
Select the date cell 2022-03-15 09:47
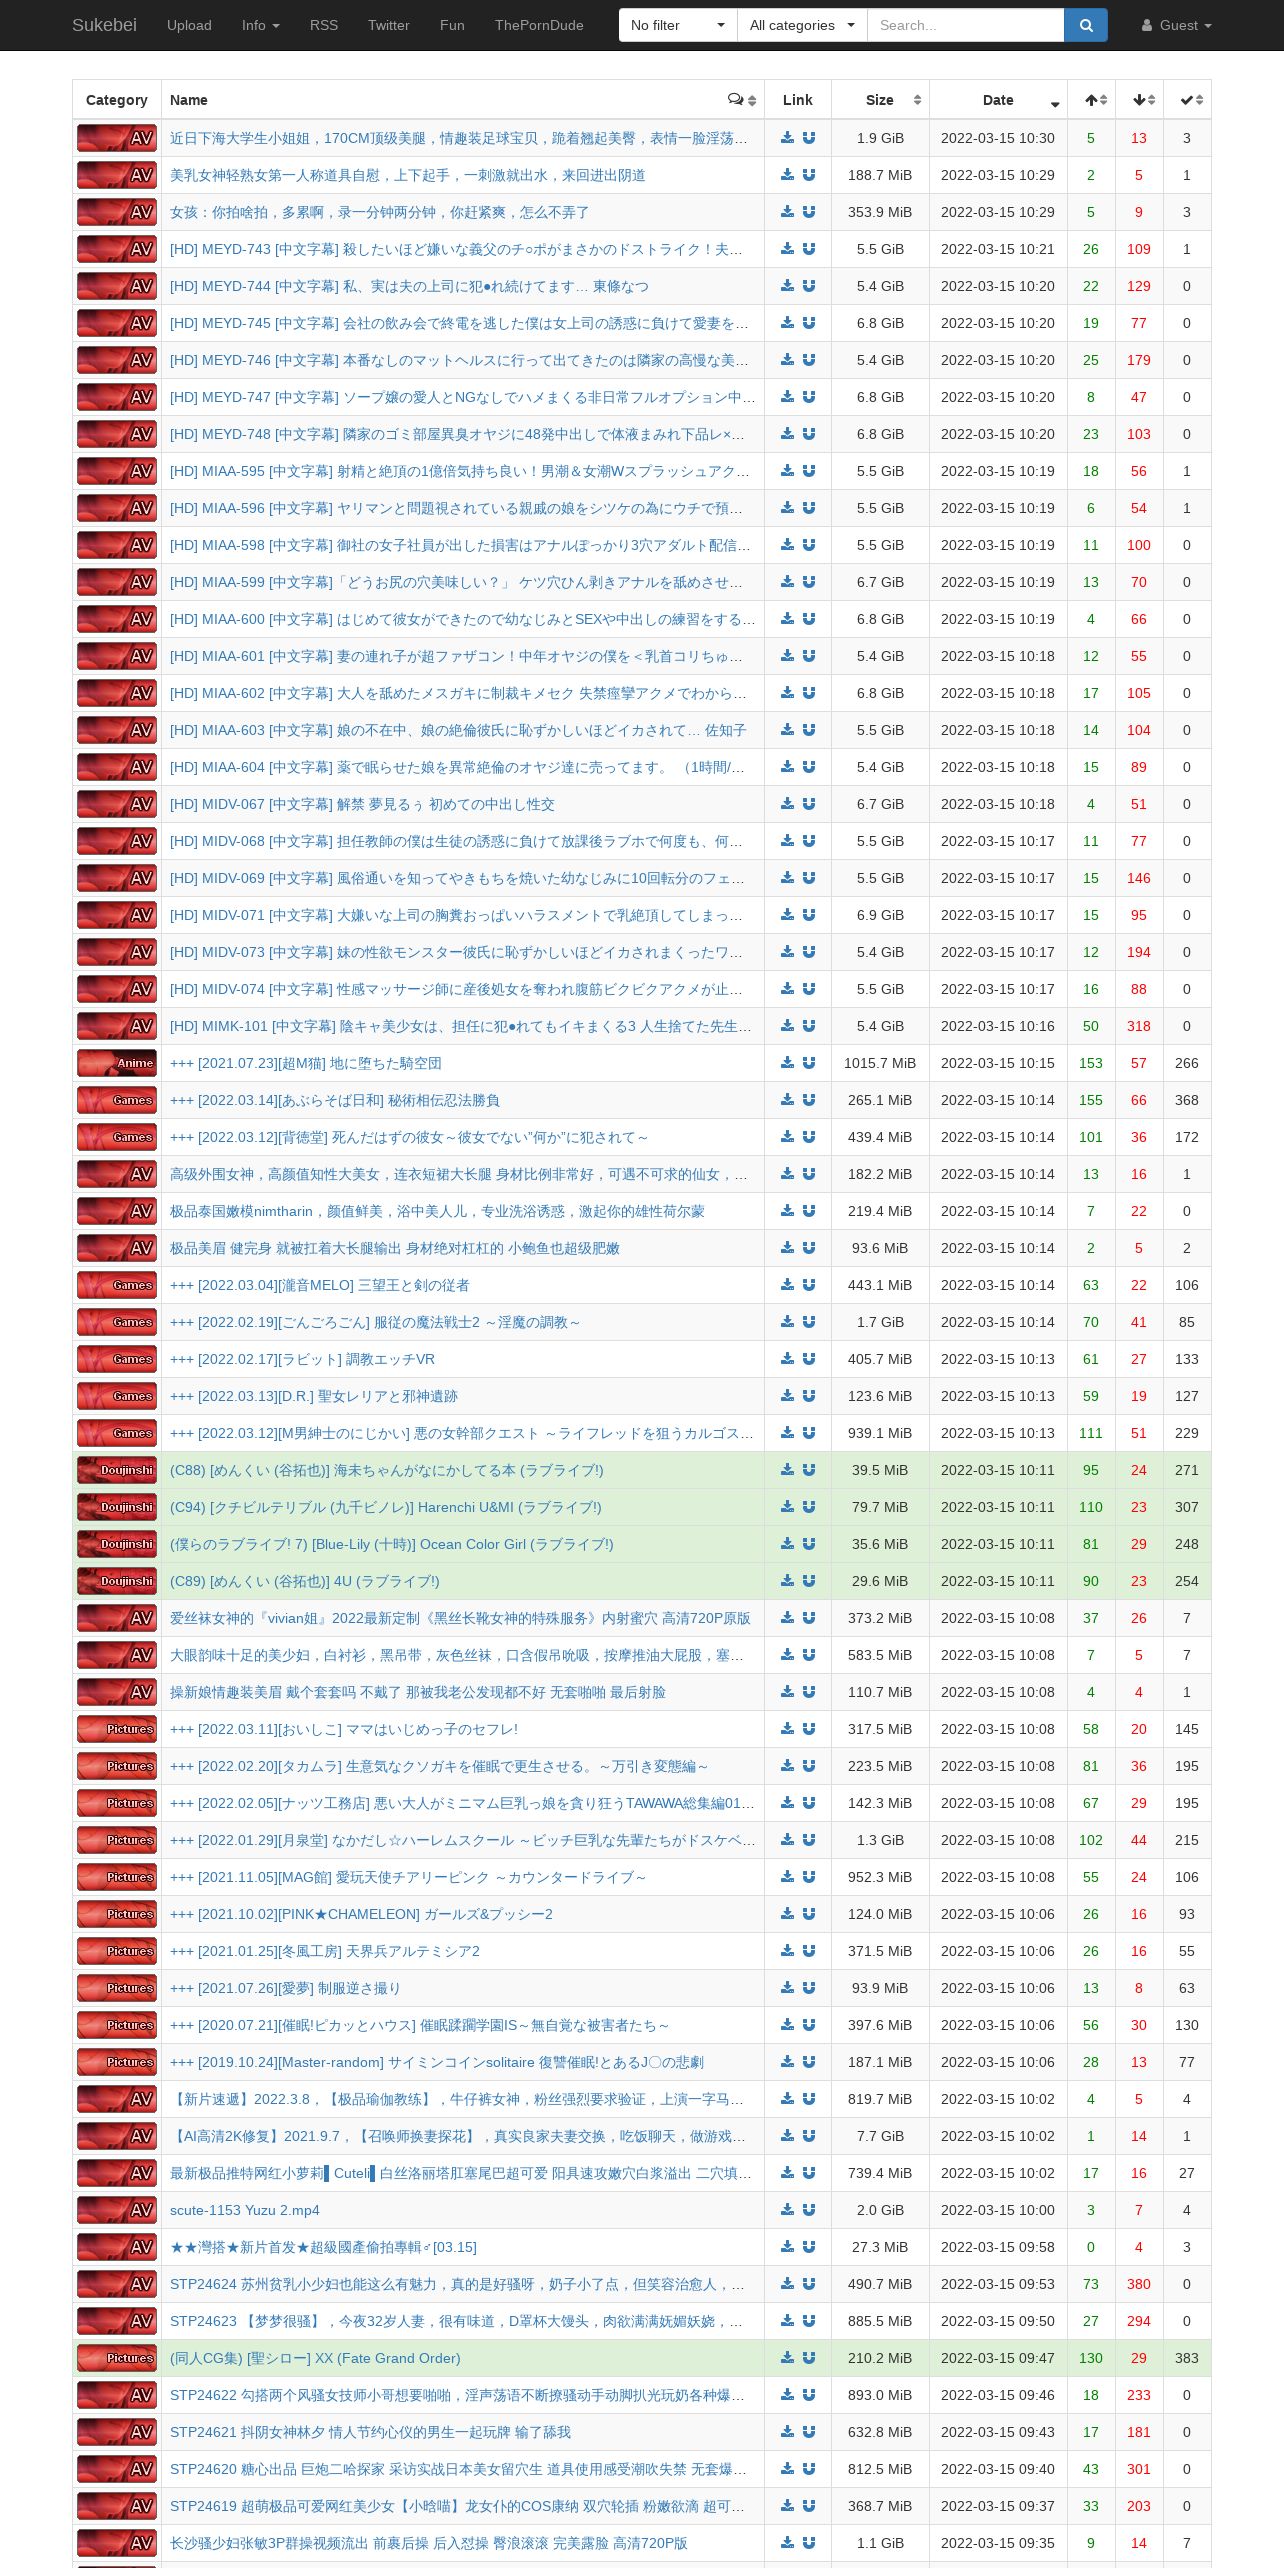click(998, 2358)
